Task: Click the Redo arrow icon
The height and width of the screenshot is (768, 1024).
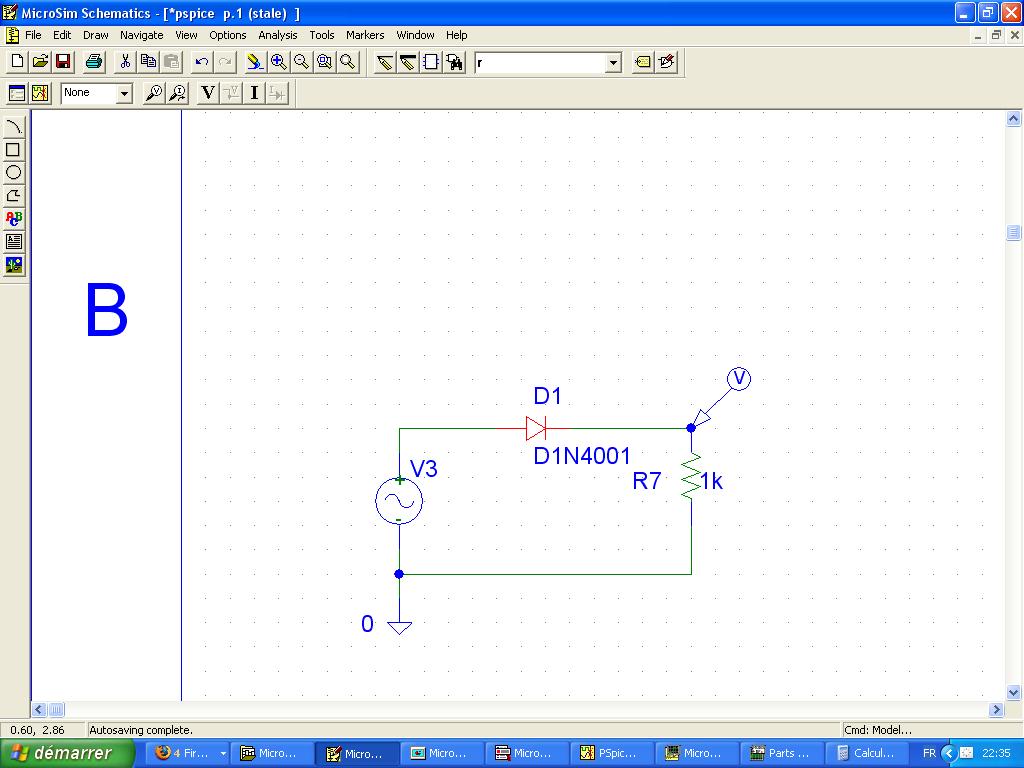Action: click(225, 62)
